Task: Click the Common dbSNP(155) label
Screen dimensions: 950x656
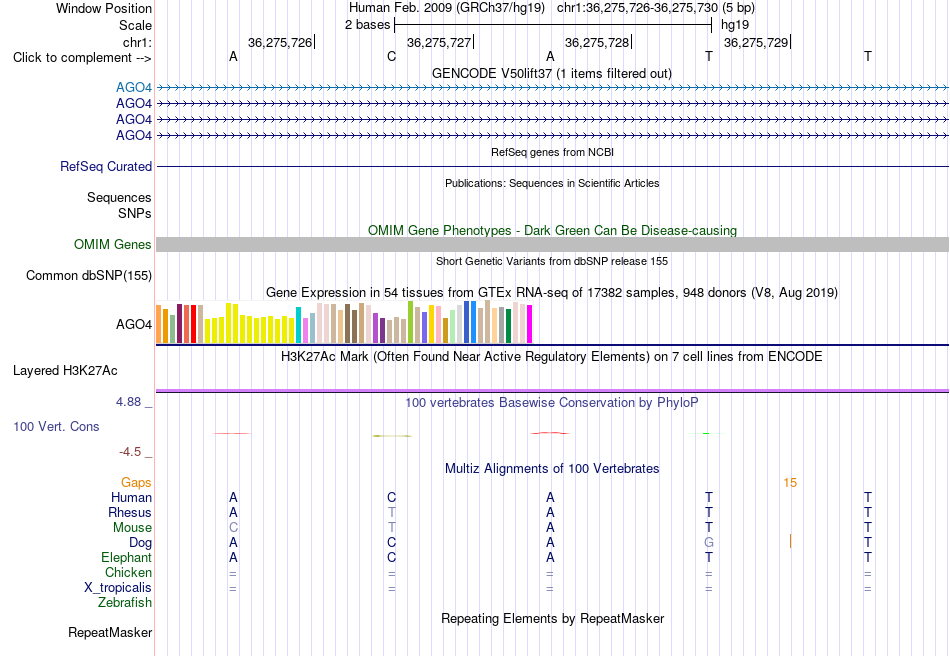Action: [89, 276]
